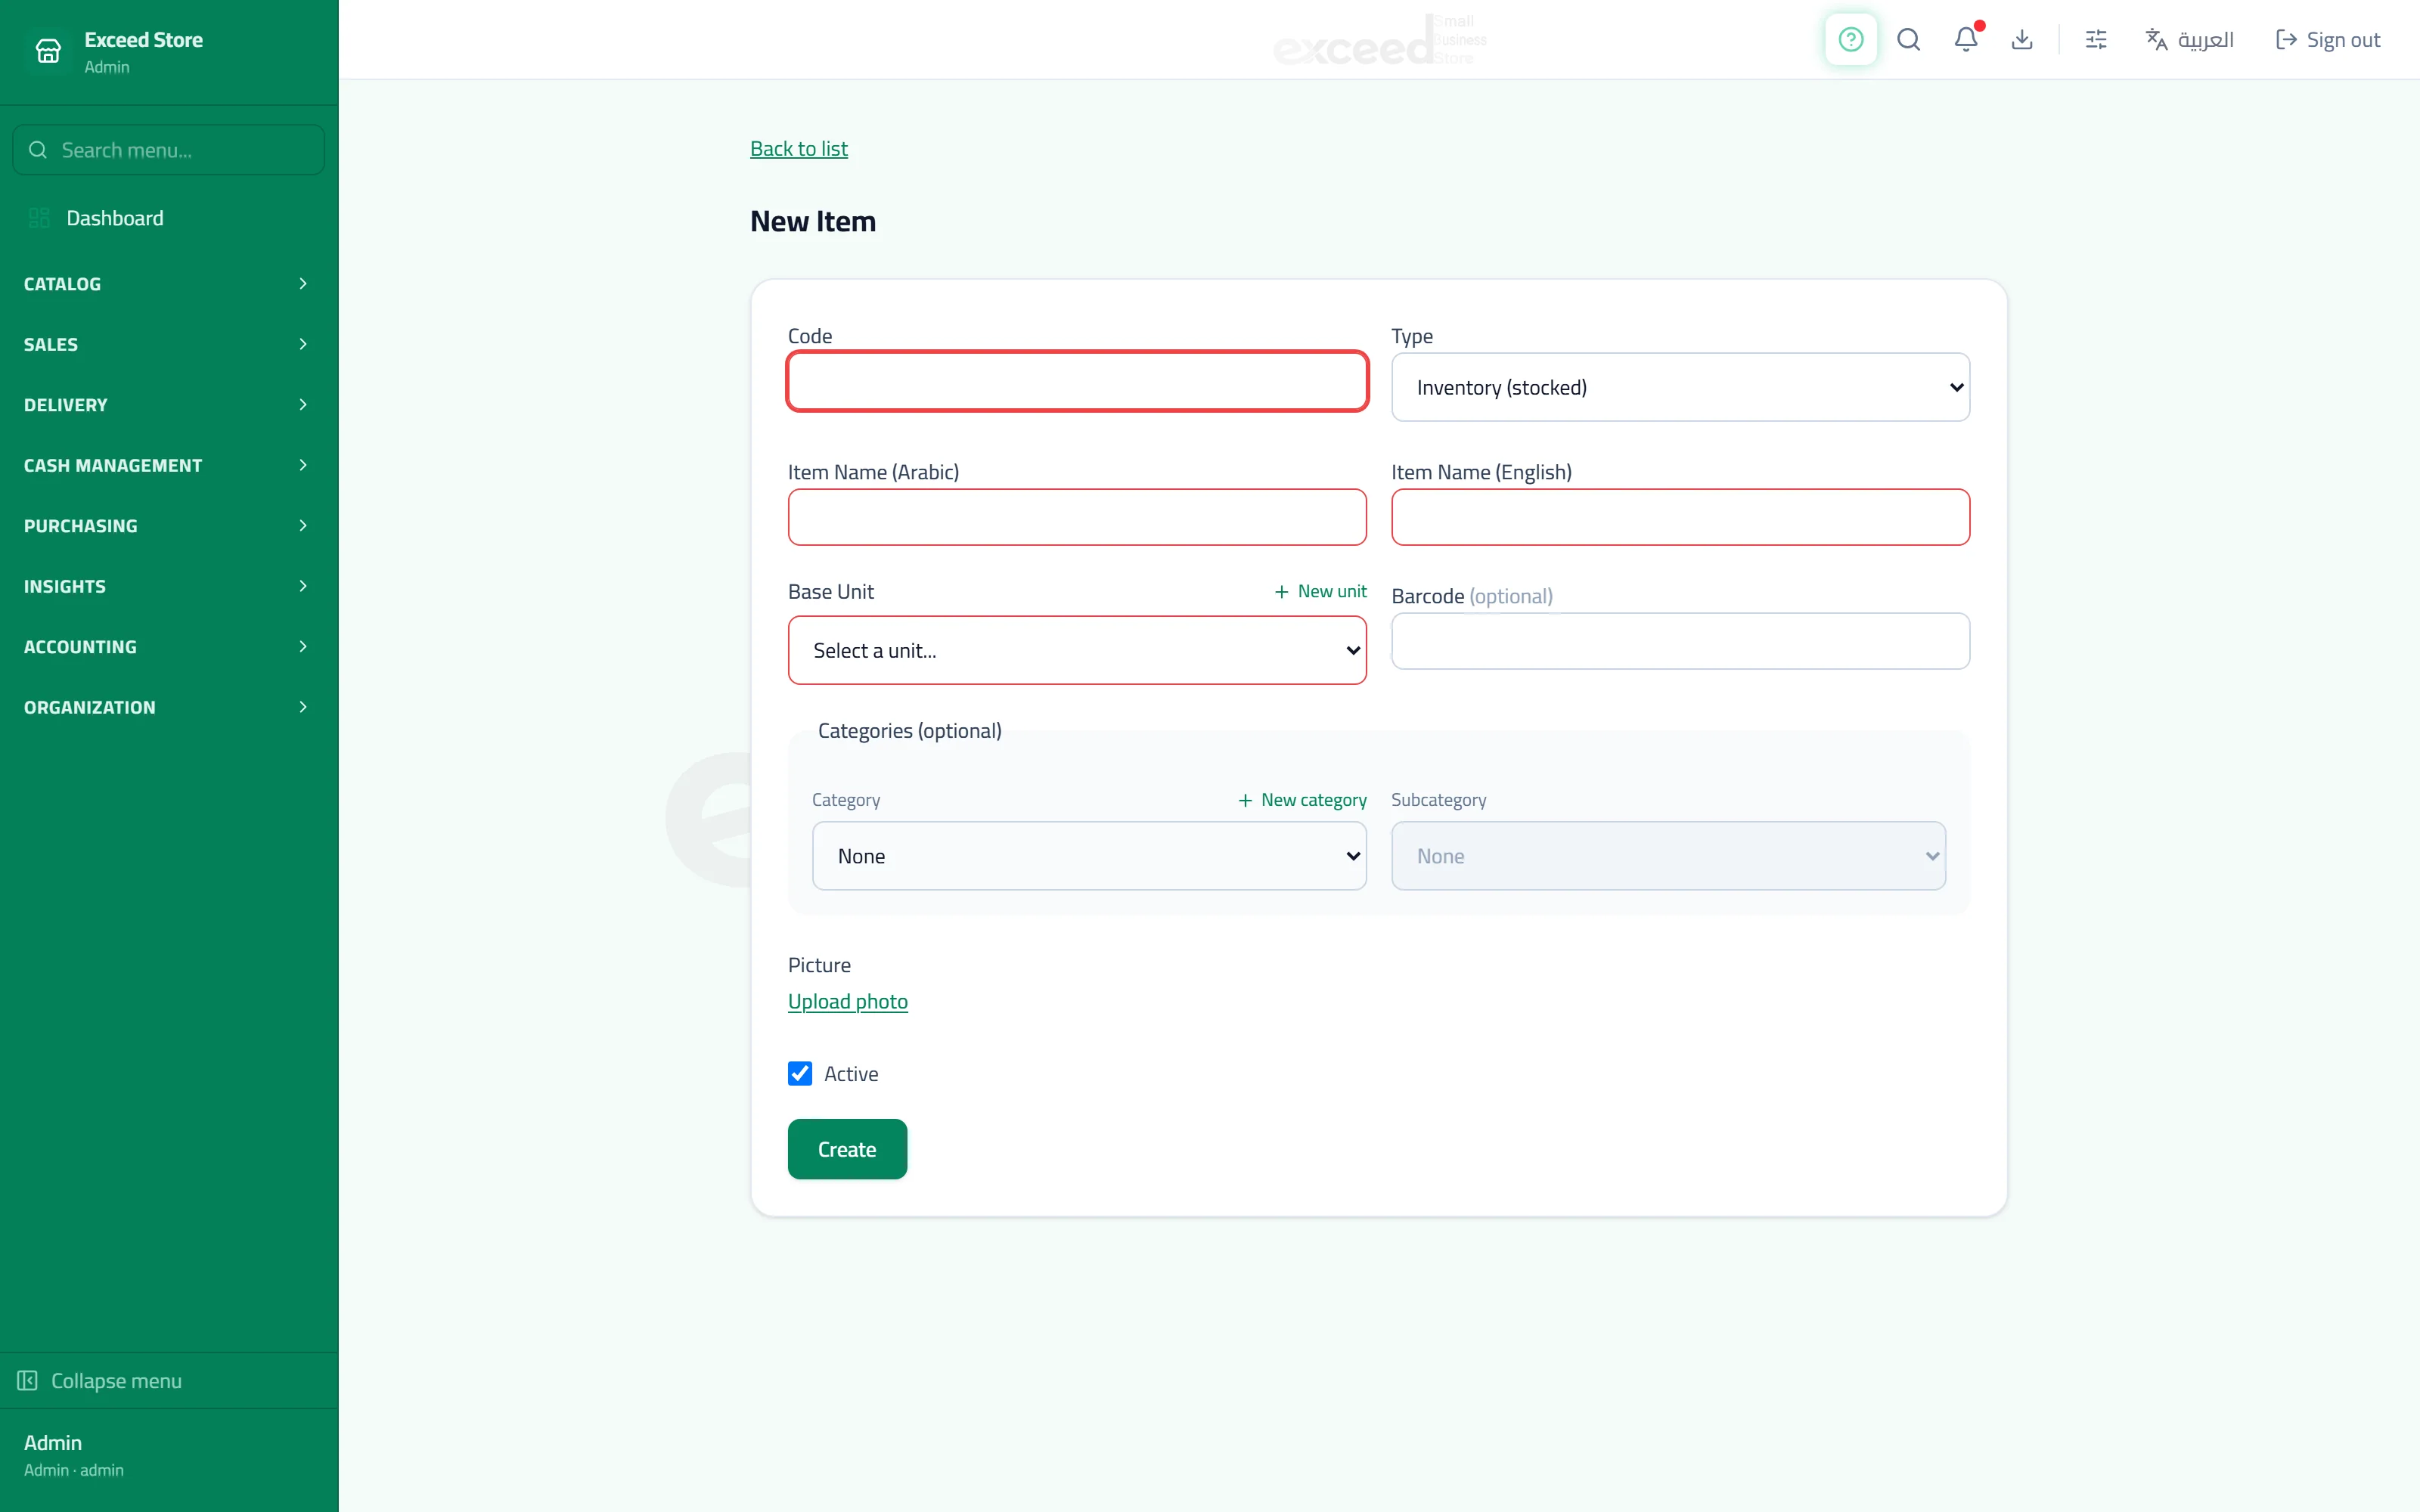Click the New category link

click(x=1301, y=800)
